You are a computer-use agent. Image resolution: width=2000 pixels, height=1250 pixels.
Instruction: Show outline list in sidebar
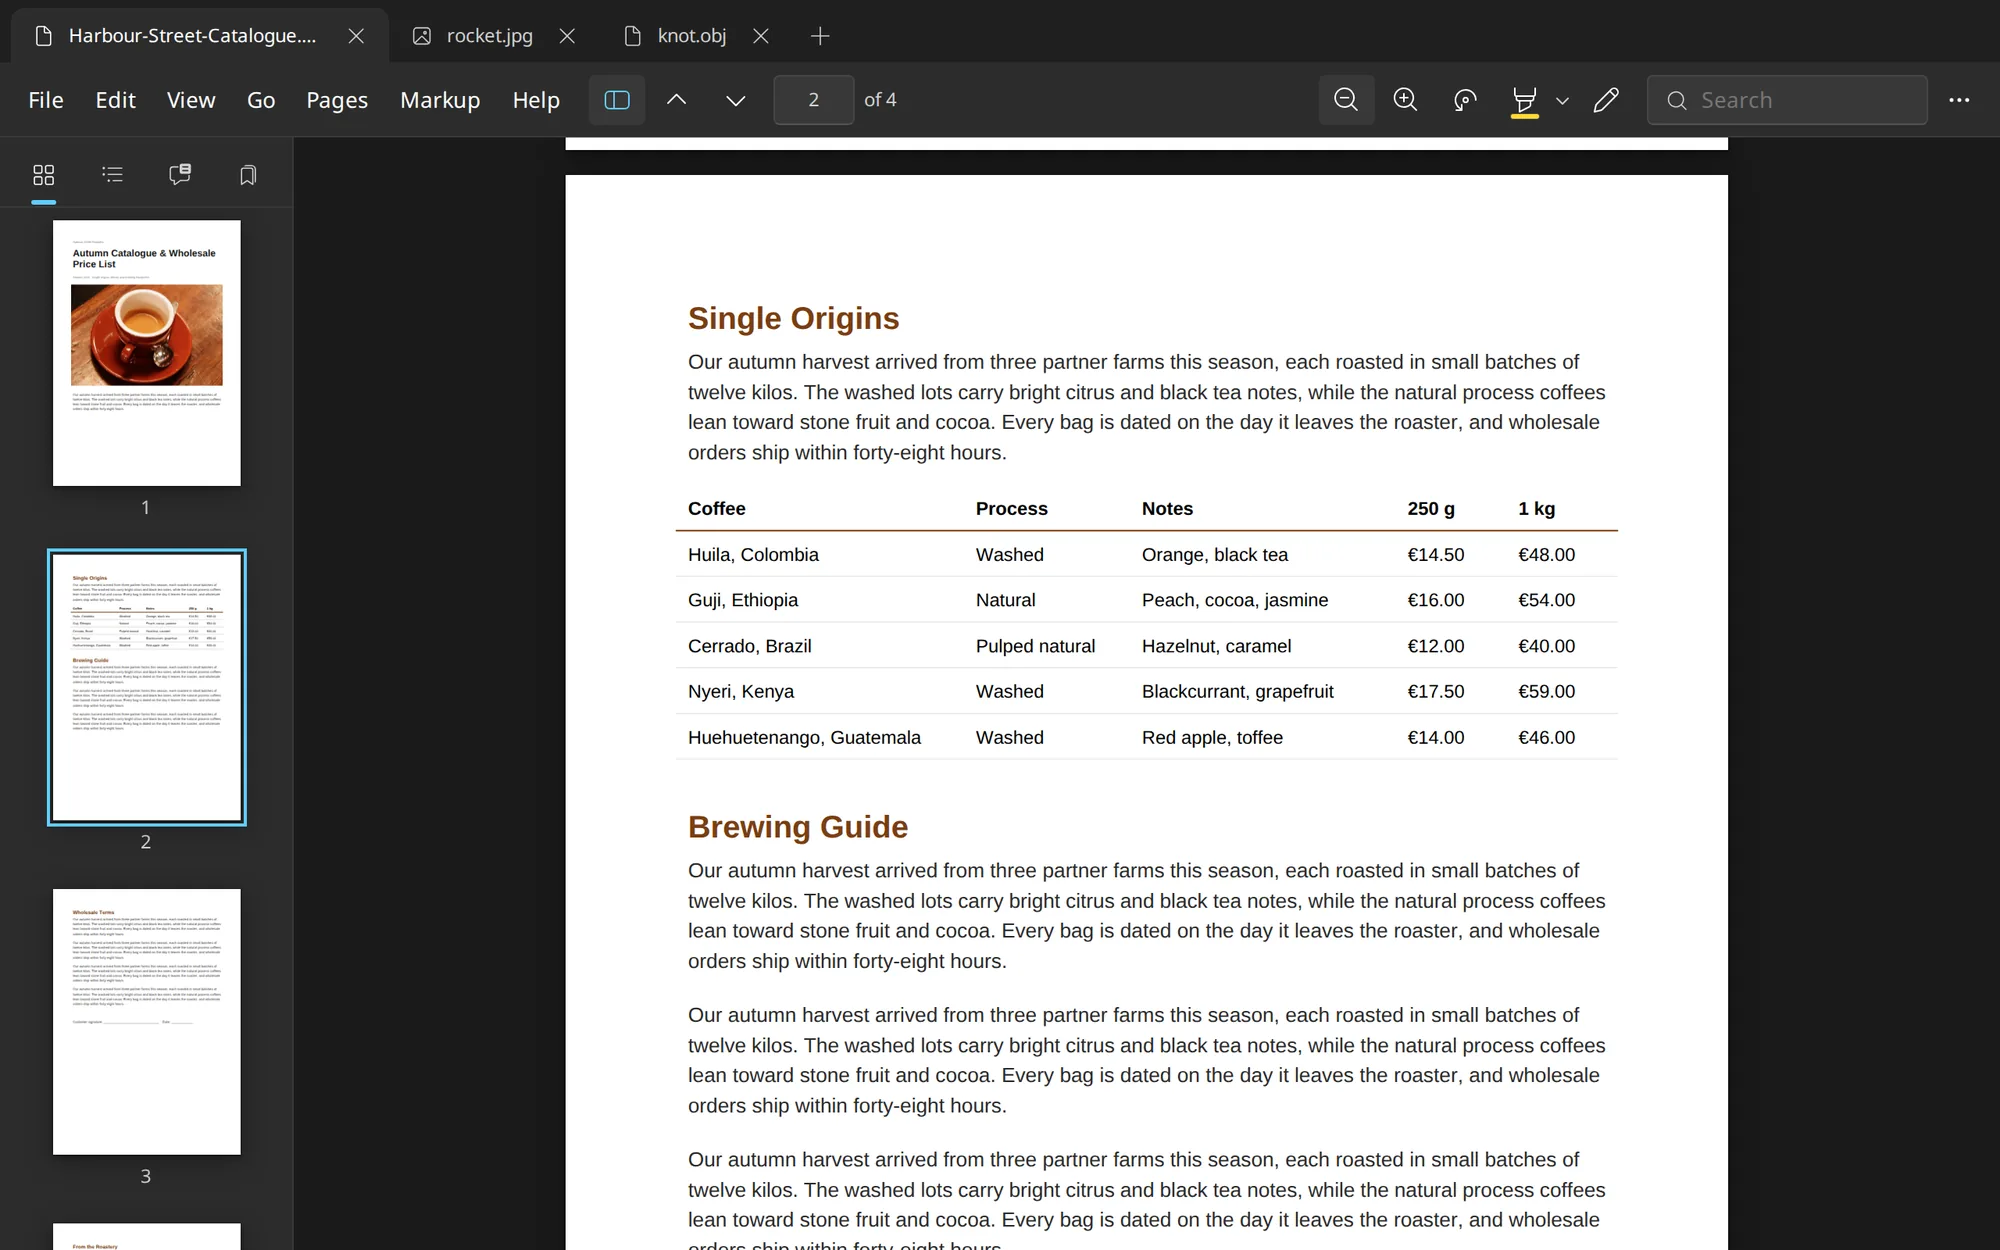coord(112,175)
